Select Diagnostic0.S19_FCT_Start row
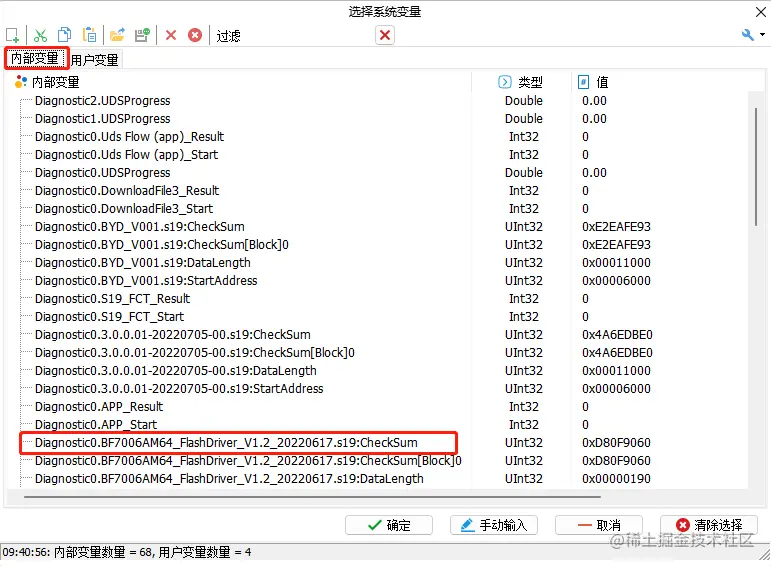 [109, 317]
